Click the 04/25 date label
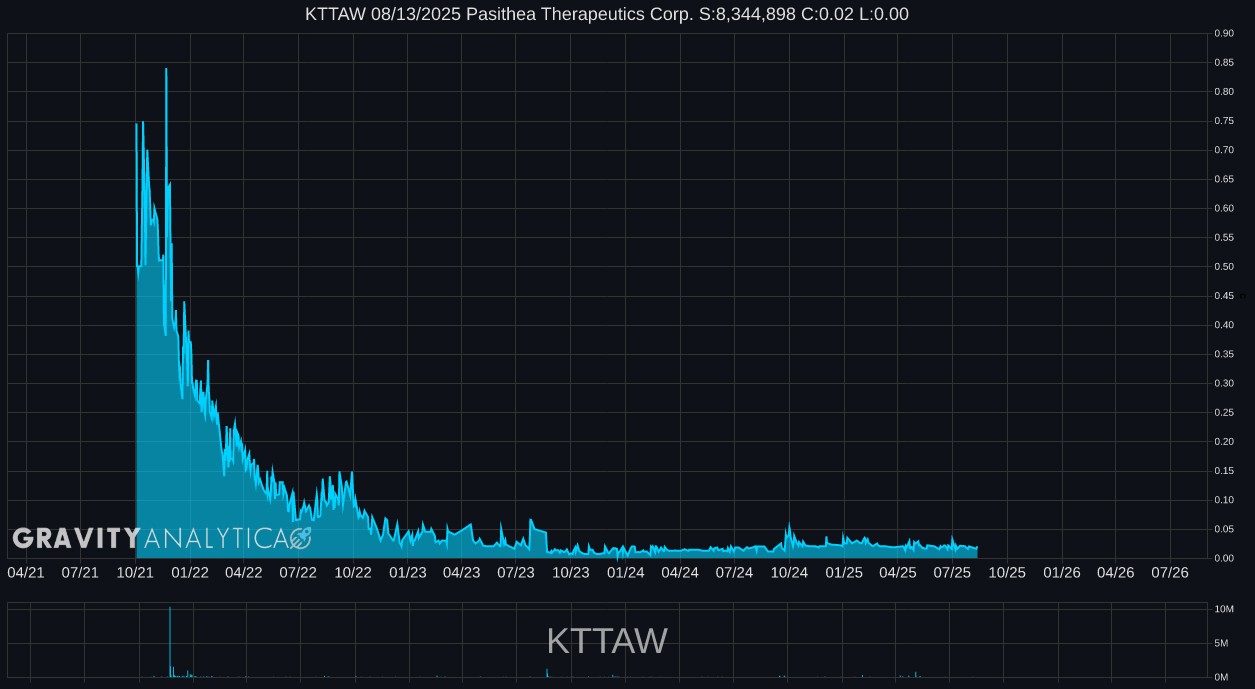1255x689 pixels. 898,572
